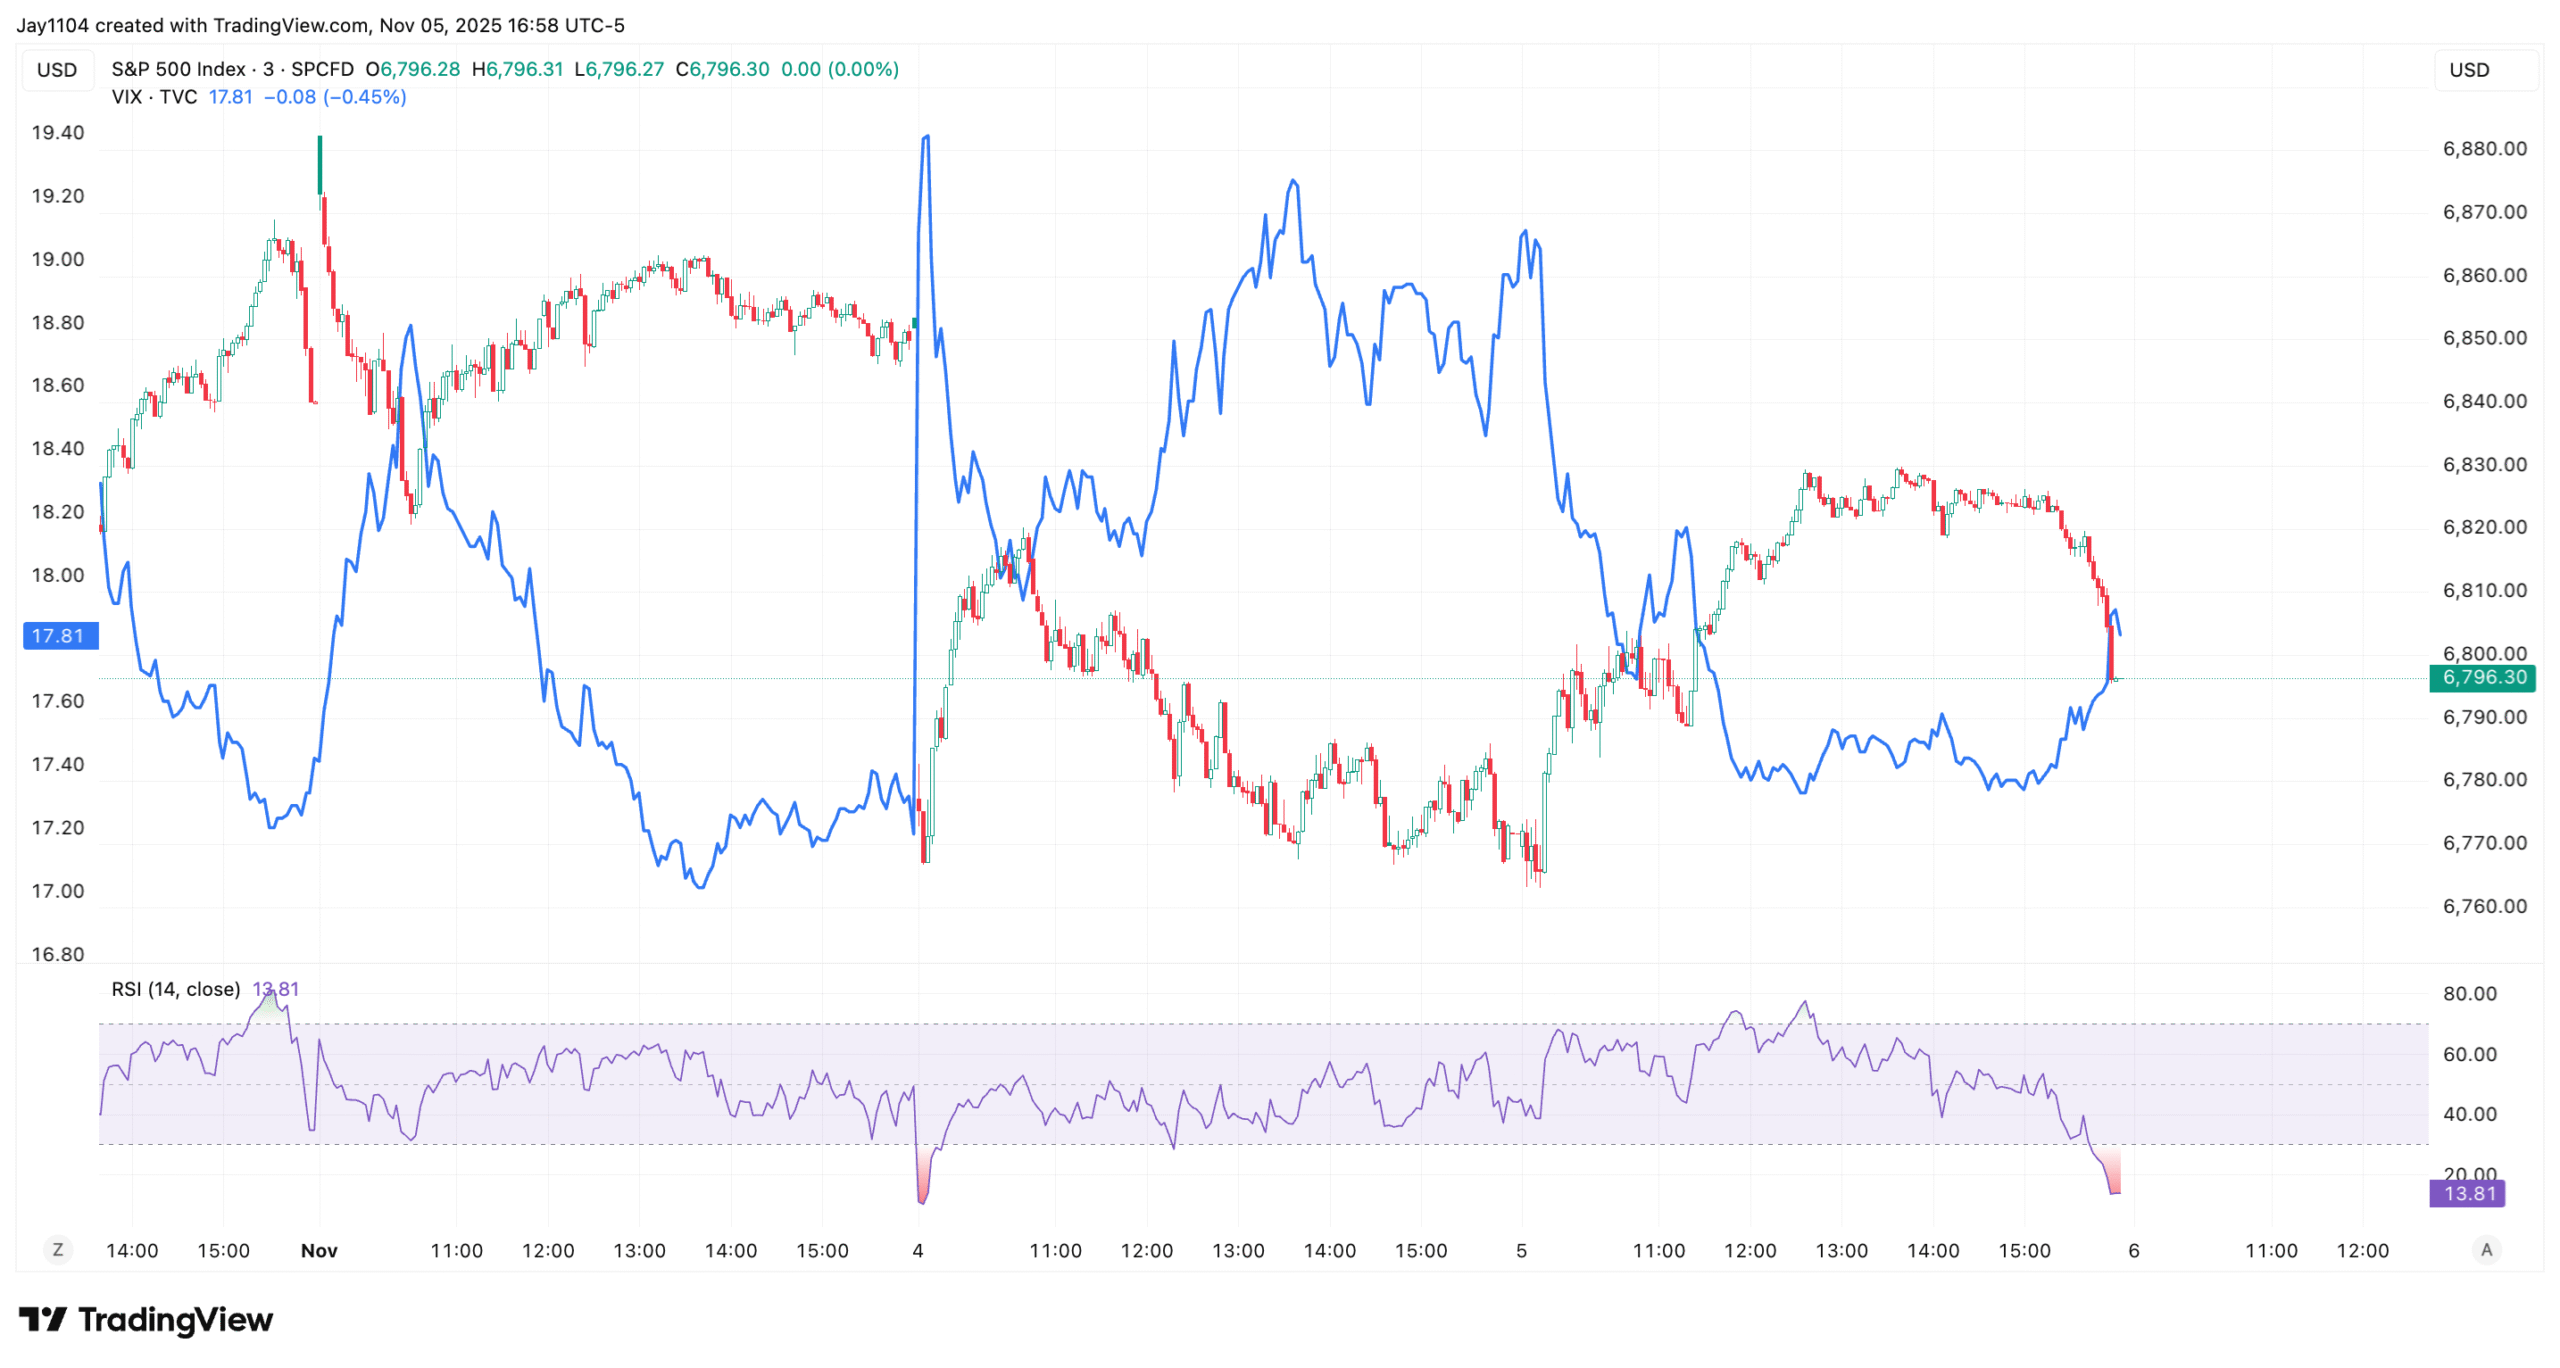Select the VIX · TVC legend entry
The height and width of the screenshot is (1368, 2560).
coord(154,97)
